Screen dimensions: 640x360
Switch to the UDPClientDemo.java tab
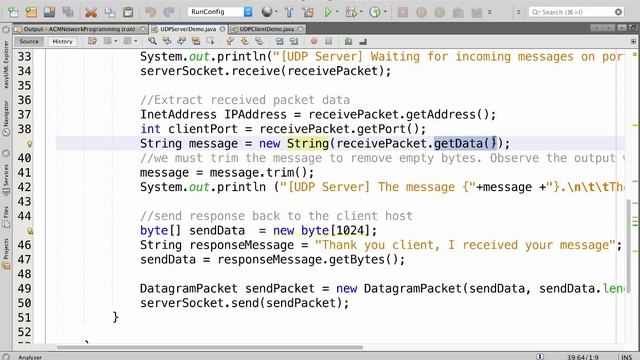pyautogui.click(x=266, y=29)
